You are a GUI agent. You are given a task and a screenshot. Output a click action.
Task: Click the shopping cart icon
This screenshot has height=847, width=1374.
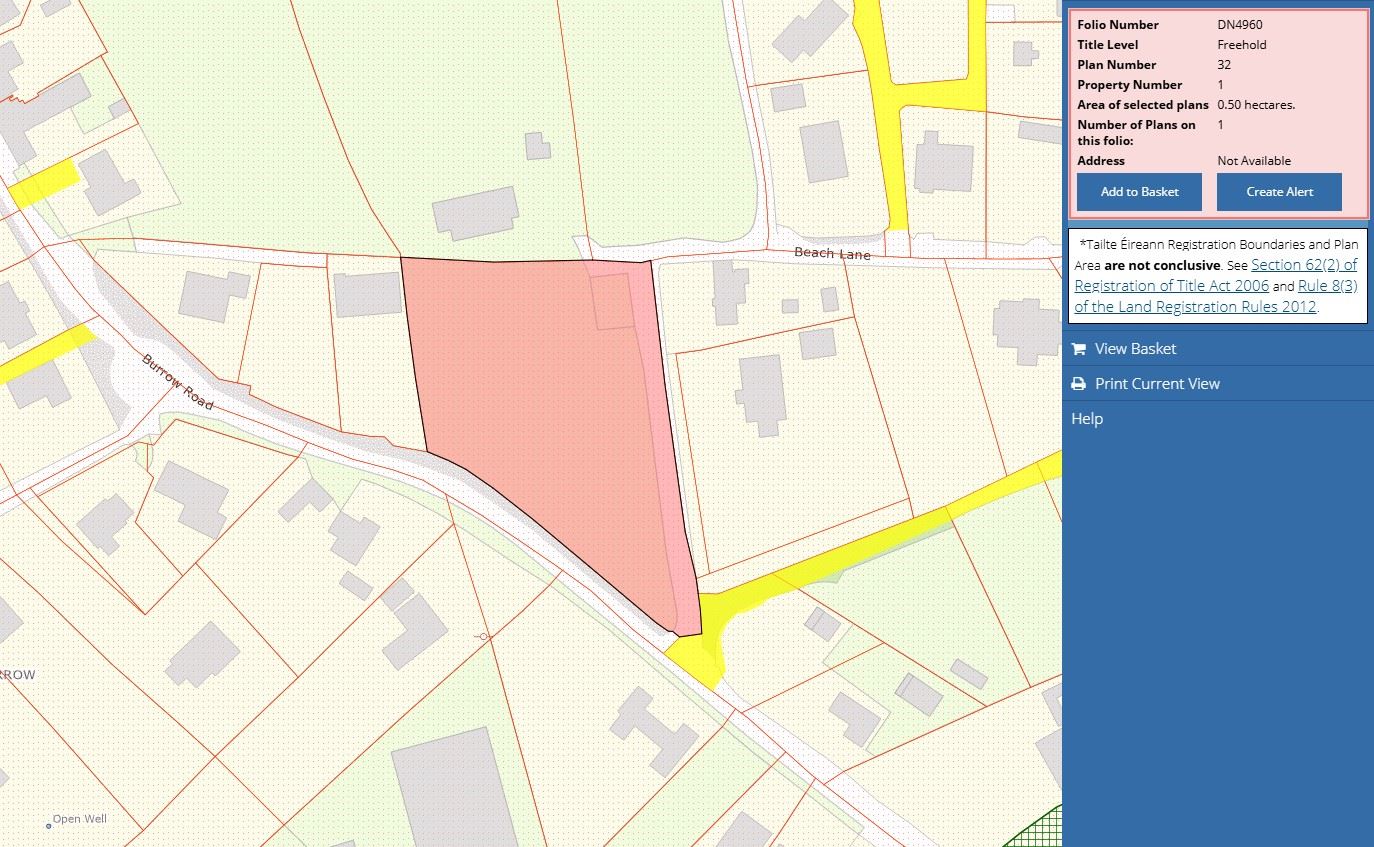1078,348
